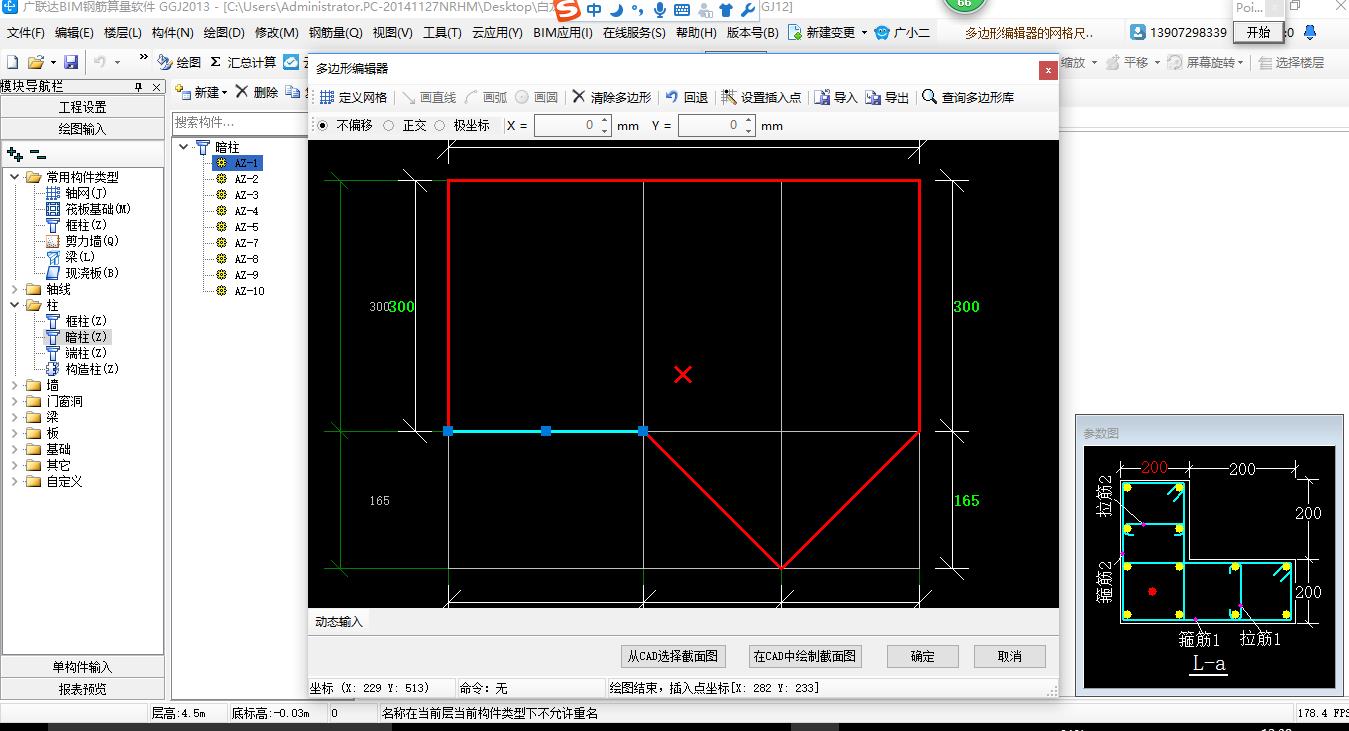Expand the 基础 tree node
The width and height of the screenshot is (1349, 731).
coord(14,449)
